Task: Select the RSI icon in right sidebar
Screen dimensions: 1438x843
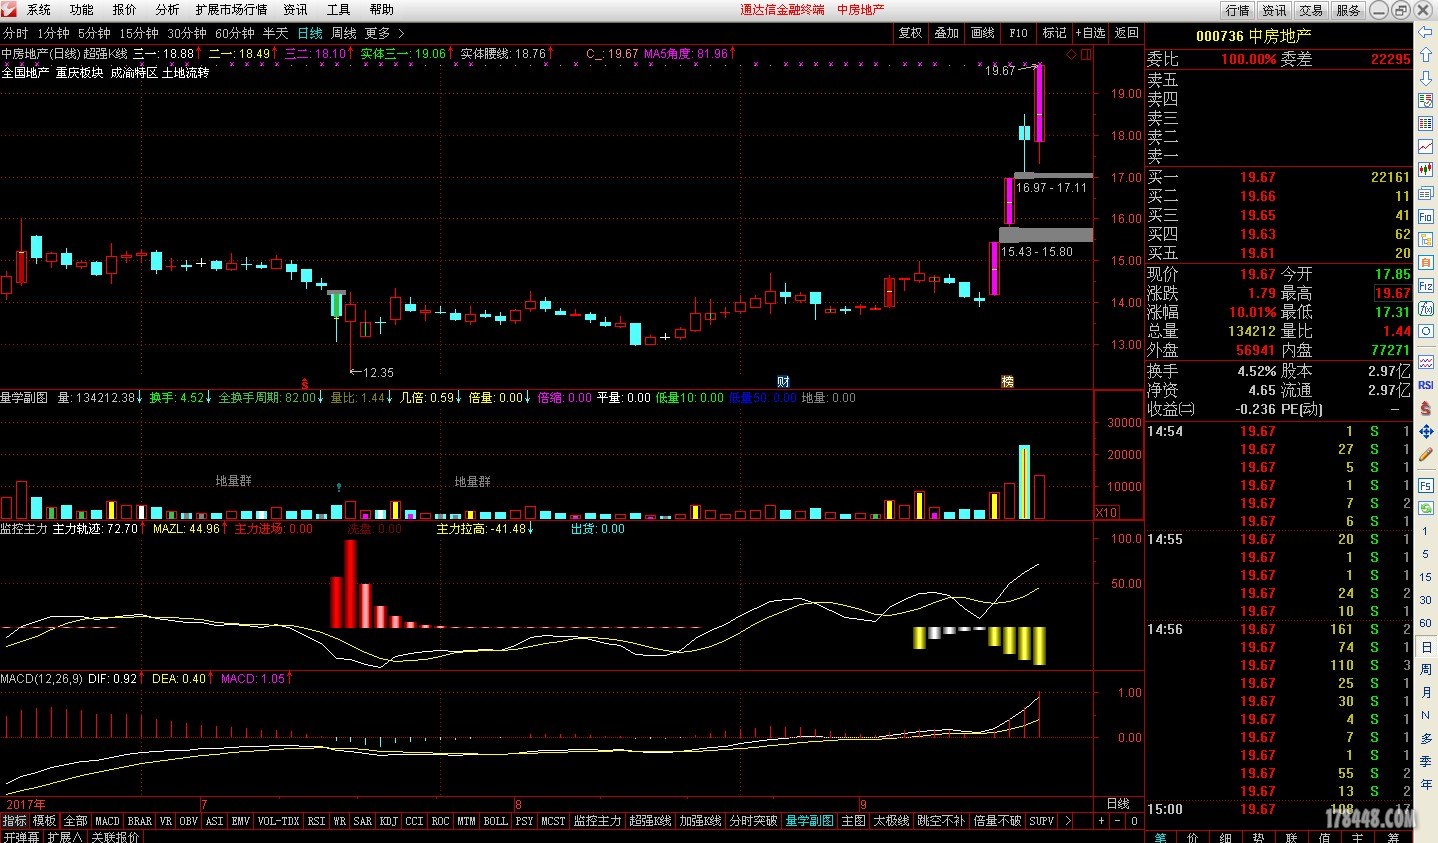Action: tap(1426, 385)
